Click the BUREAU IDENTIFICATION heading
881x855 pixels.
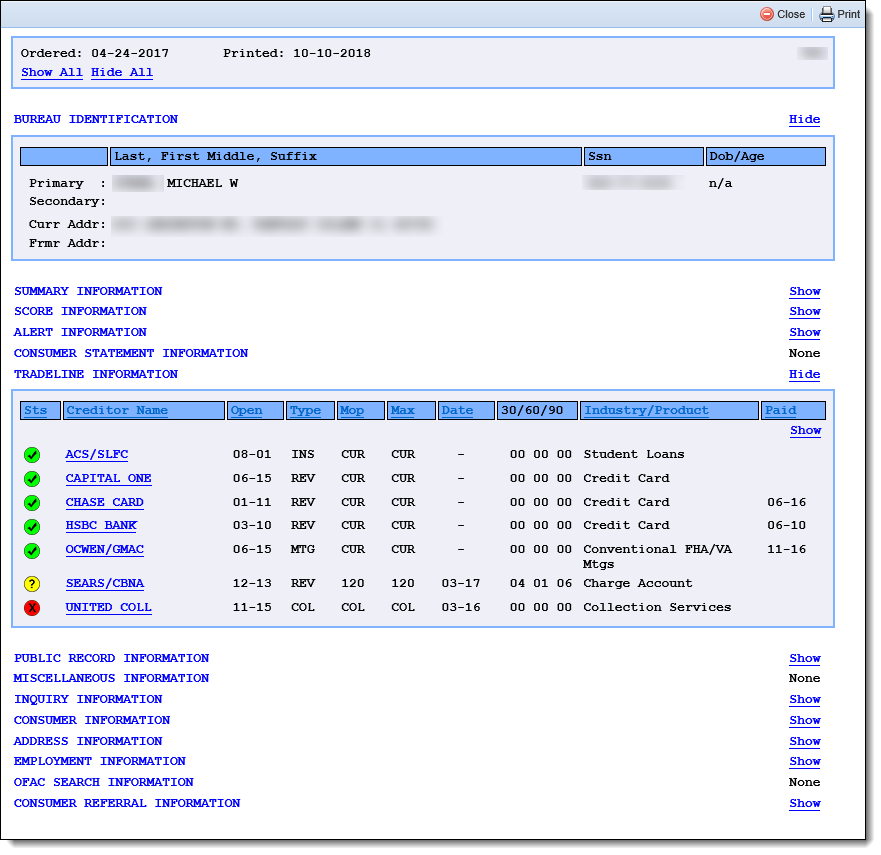[x=96, y=119]
